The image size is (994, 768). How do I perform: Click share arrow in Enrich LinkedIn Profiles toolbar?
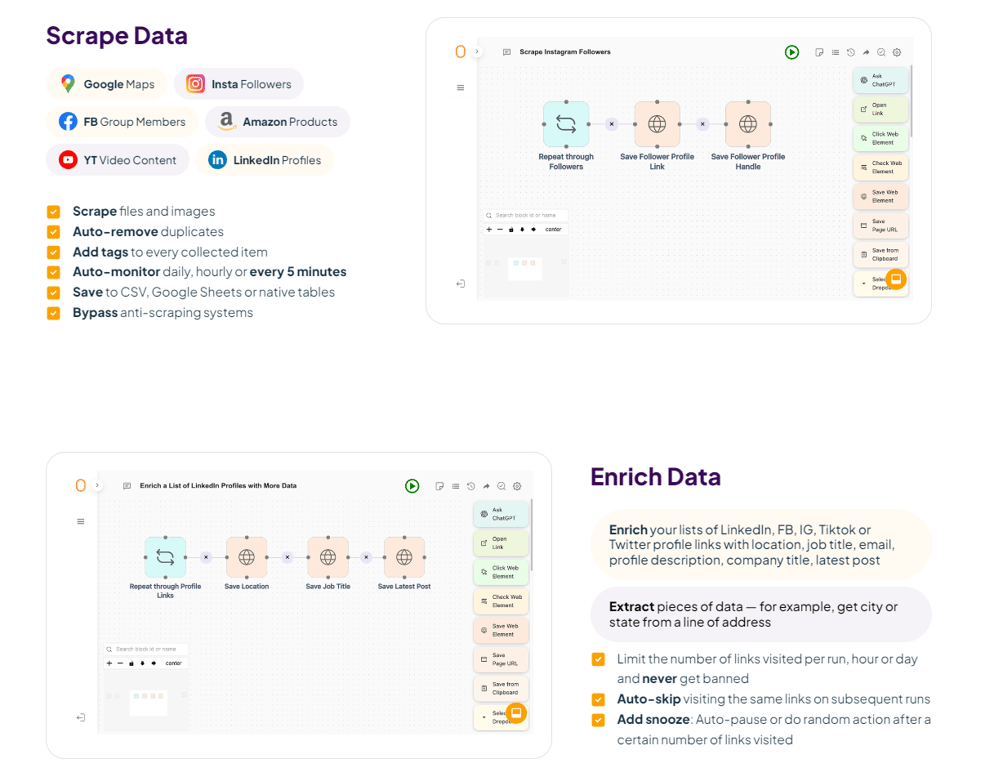486,486
